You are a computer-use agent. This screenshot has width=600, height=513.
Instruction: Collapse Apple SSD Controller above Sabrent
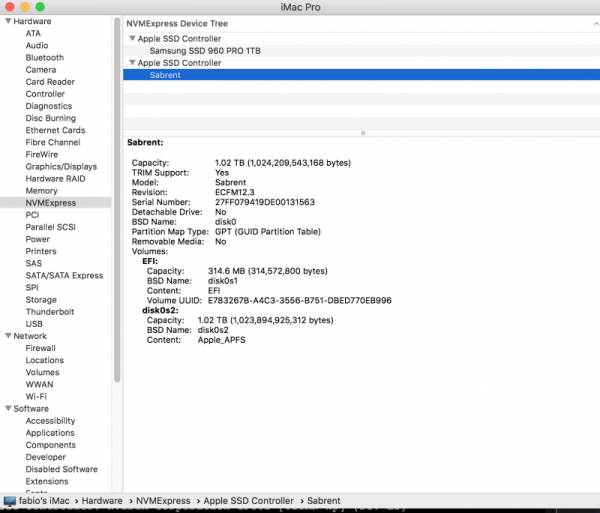tap(132, 62)
